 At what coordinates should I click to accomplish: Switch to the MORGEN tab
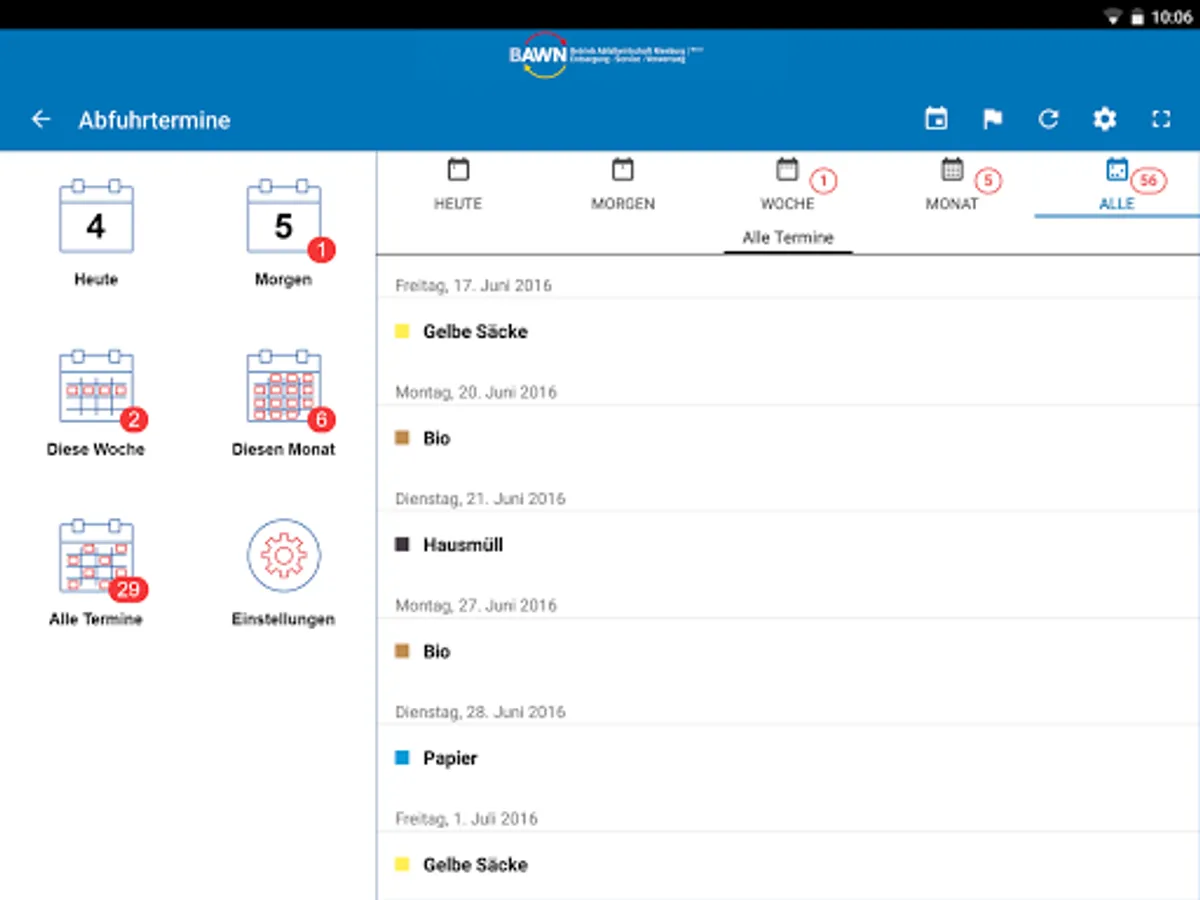tap(623, 185)
